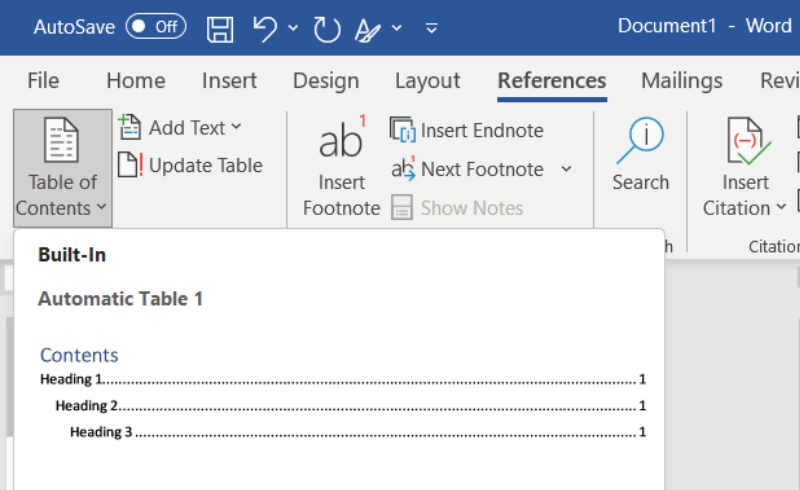Image resolution: width=800 pixels, height=490 pixels.
Task: Open the Mailings tab
Action: pos(682,81)
